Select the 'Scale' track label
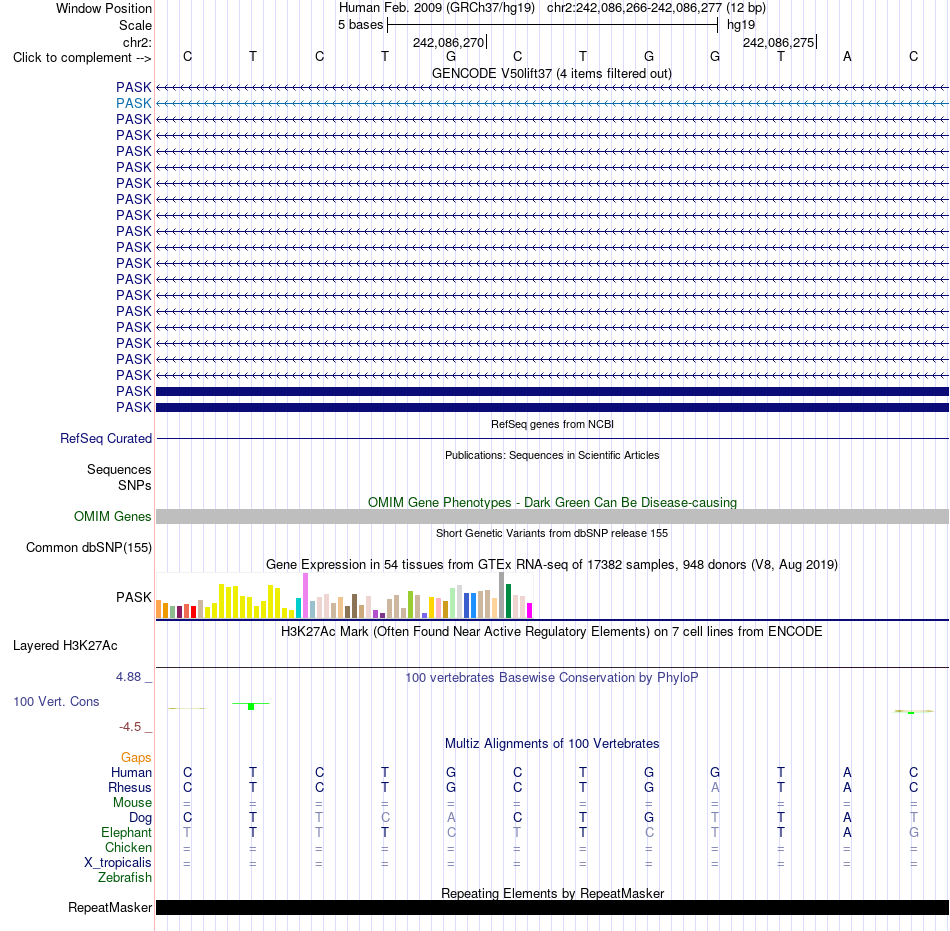The width and height of the screenshot is (950, 931). pos(135,25)
